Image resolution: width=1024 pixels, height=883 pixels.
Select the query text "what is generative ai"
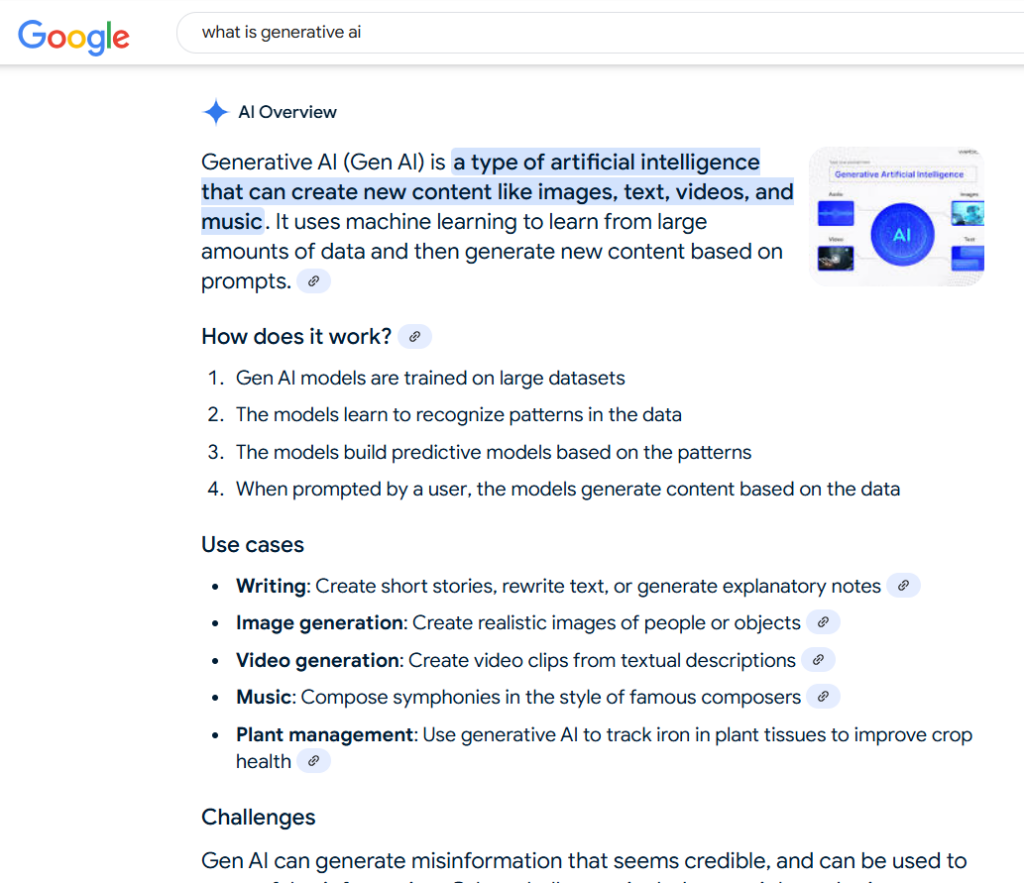click(x=281, y=32)
